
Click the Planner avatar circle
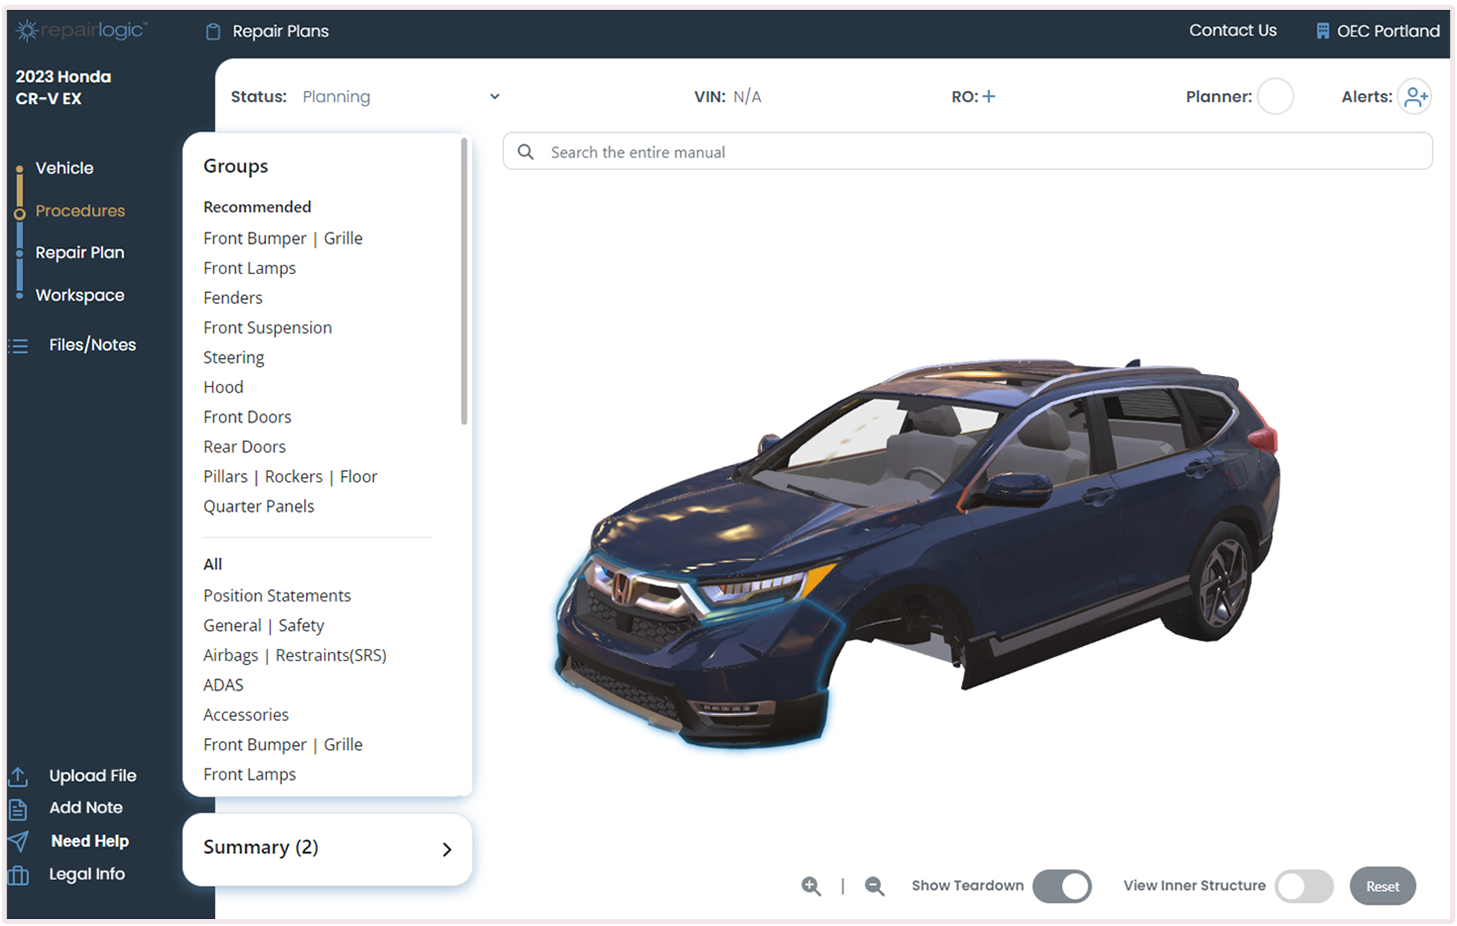click(1275, 97)
